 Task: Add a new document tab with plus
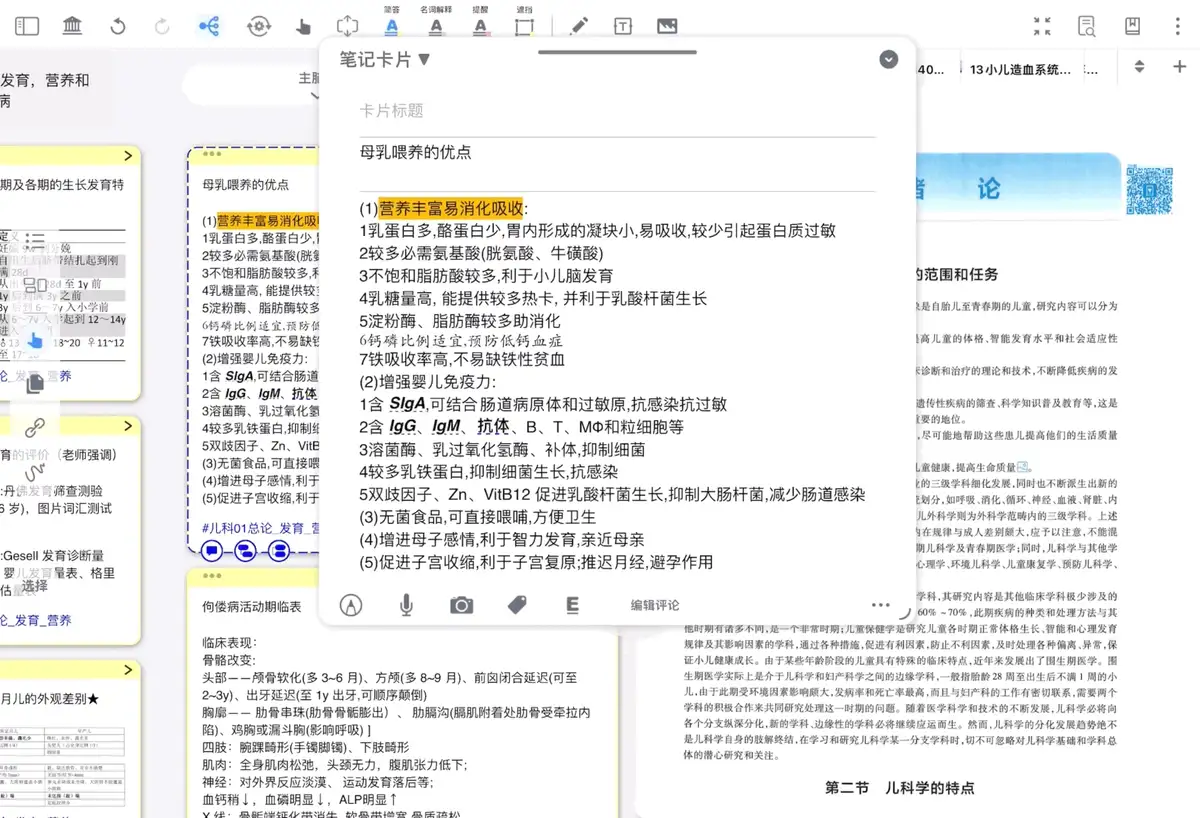[x=1179, y=67]
